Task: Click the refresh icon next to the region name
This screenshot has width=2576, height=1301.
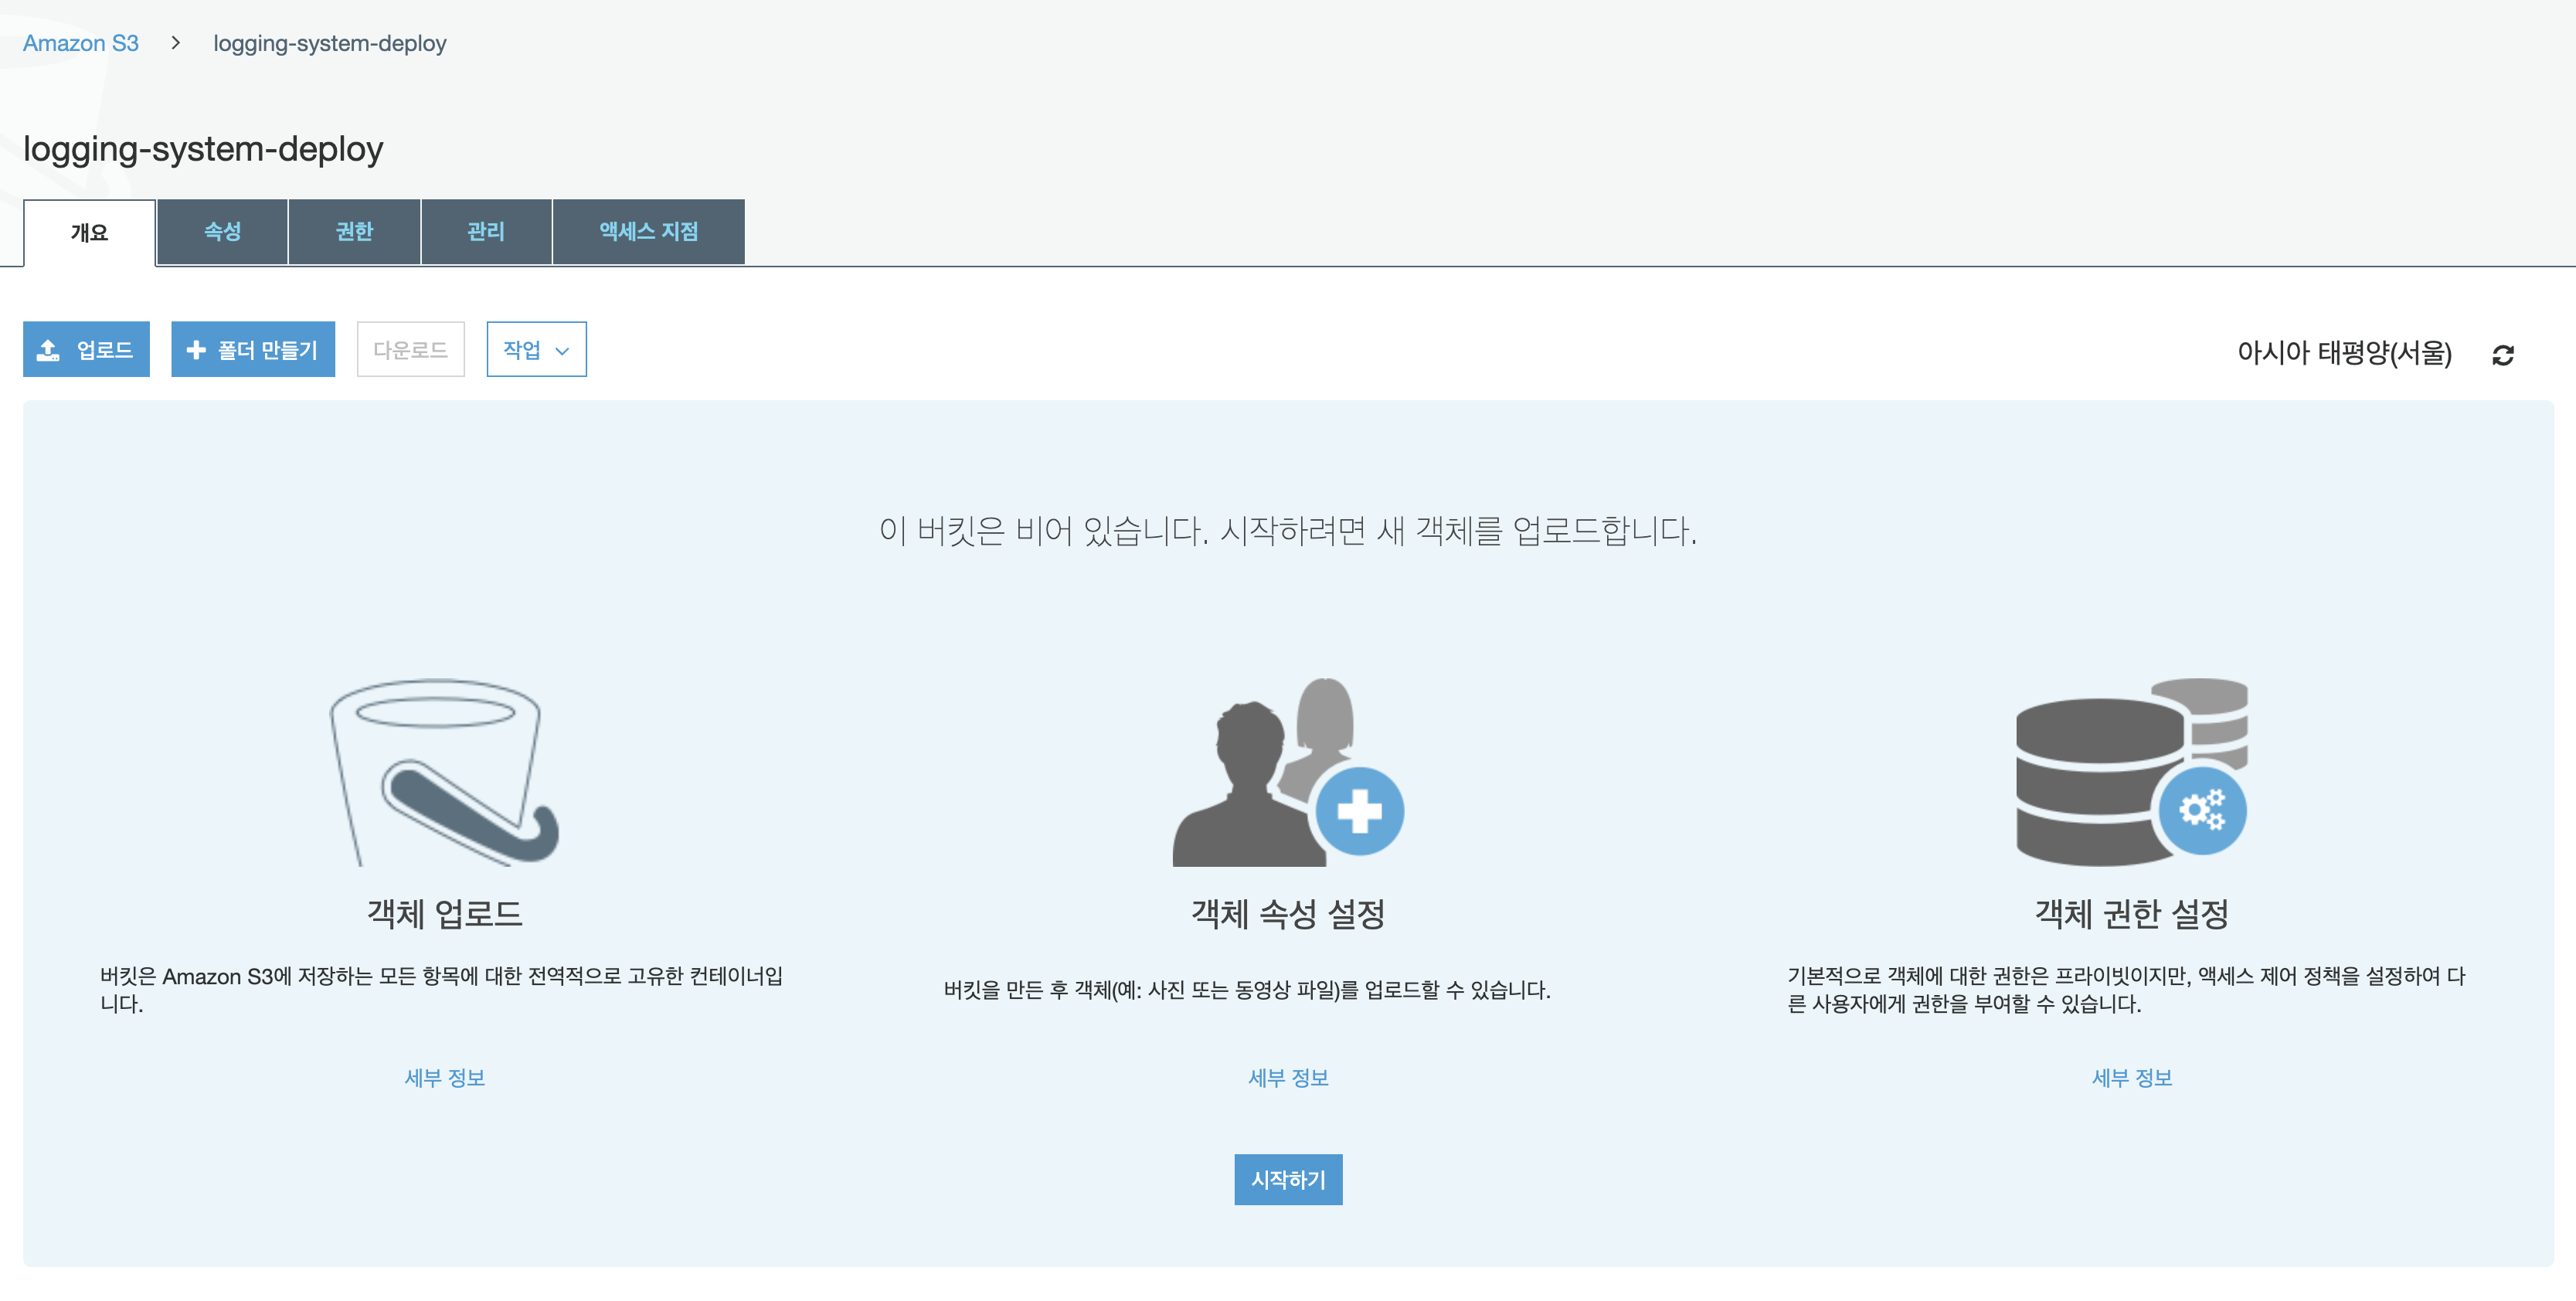Action: click(x=2502, y=355)
